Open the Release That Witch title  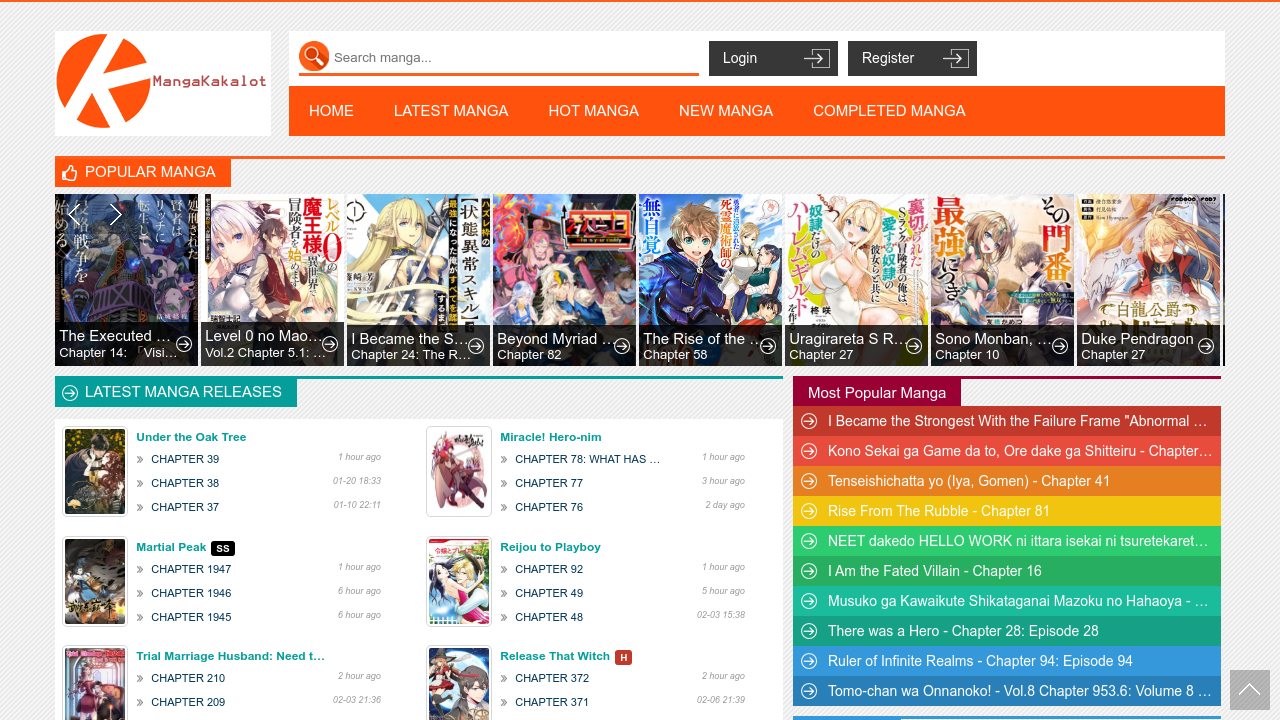(555, 656)
